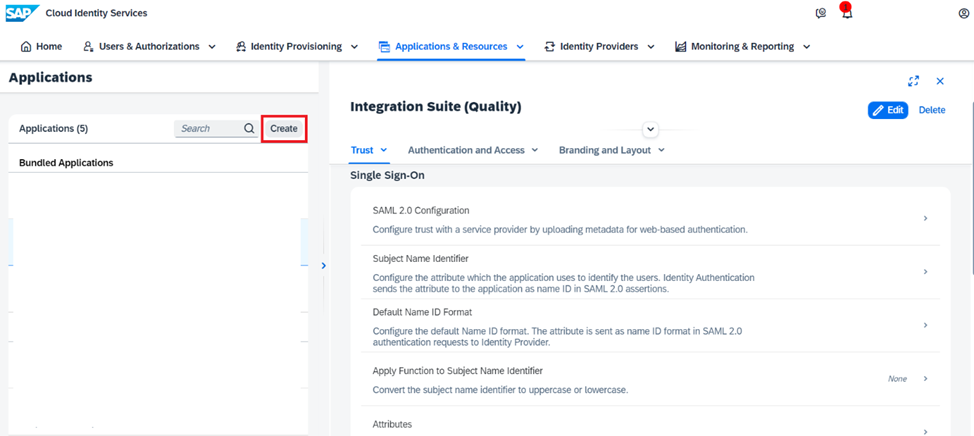Open the Attributes setting

point(650,422)
